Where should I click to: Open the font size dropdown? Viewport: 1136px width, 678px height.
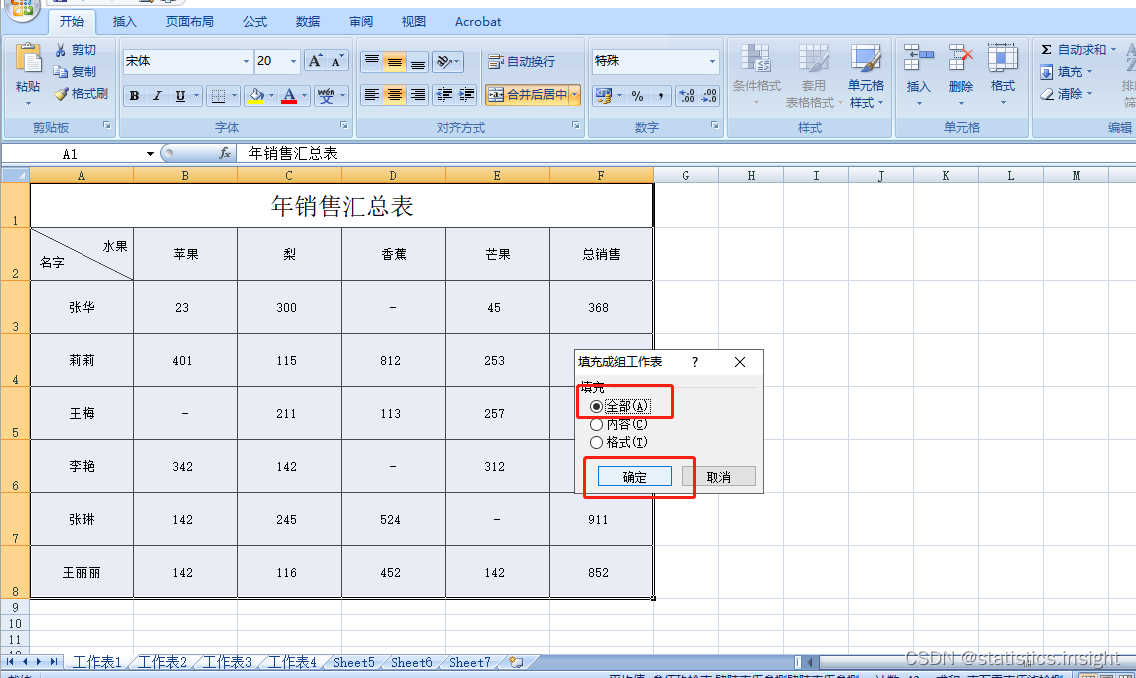point(293,61)
